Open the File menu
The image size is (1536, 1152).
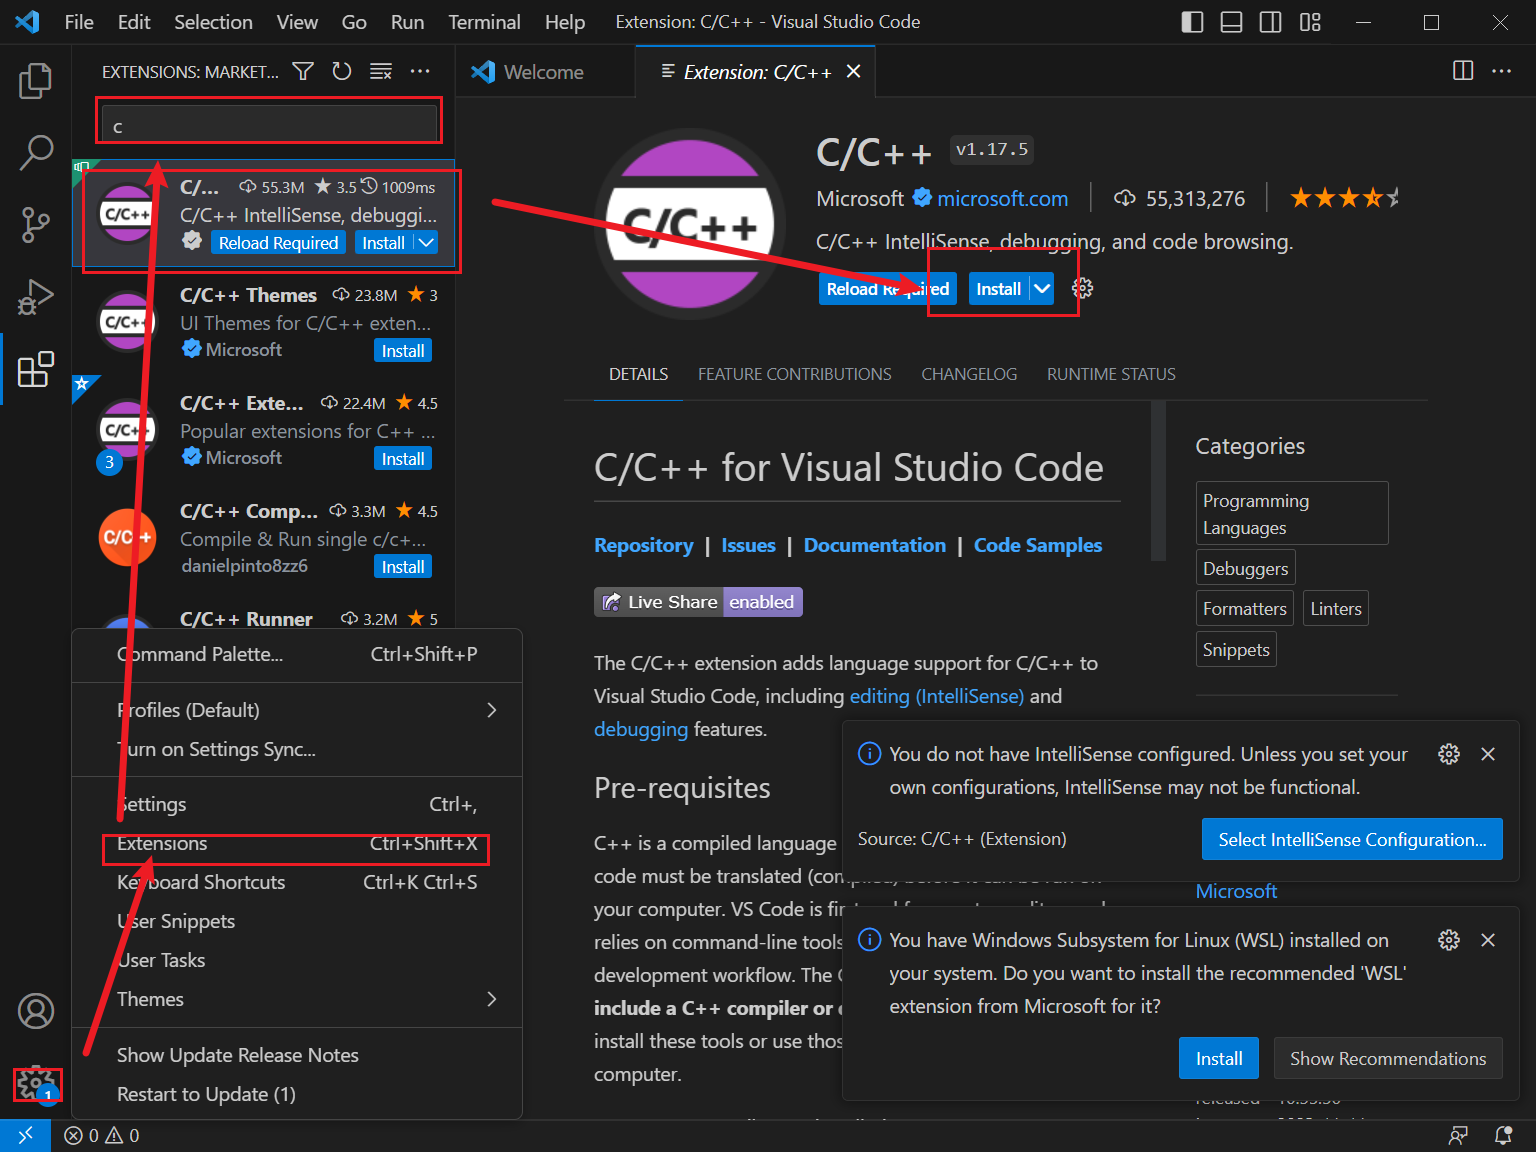point(79,22)
